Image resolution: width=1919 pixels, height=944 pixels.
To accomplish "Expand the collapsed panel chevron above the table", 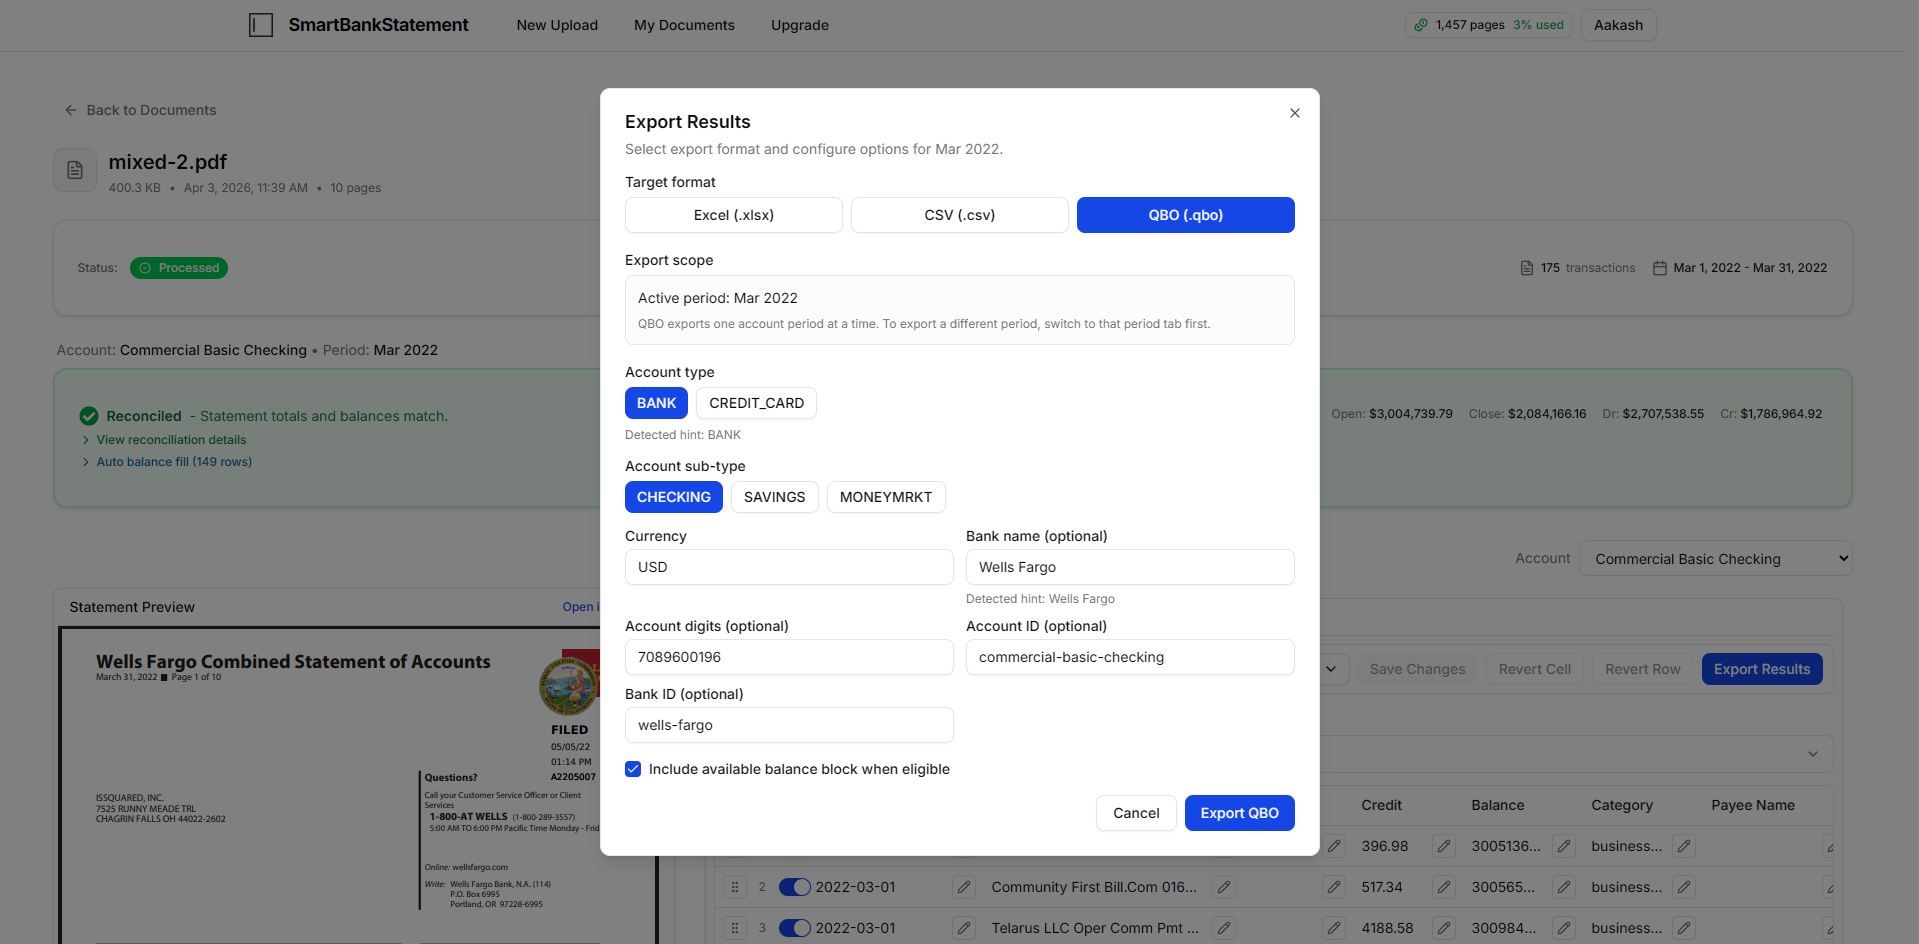I will coord(1811,754).
